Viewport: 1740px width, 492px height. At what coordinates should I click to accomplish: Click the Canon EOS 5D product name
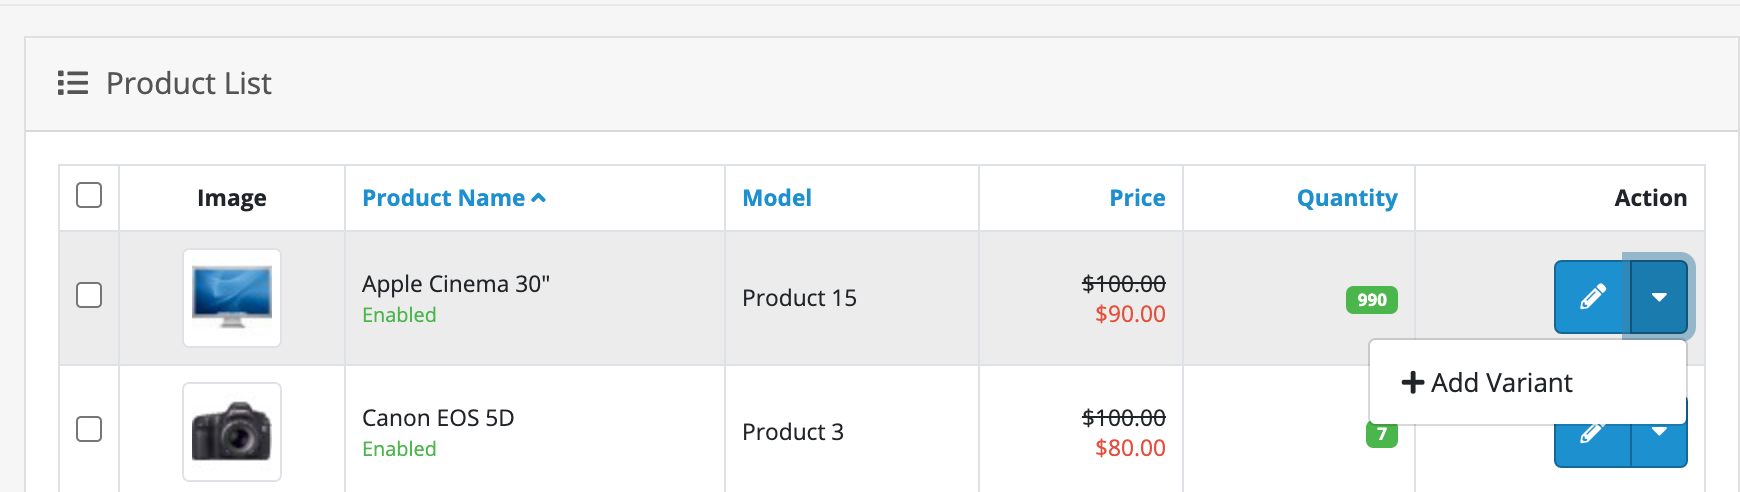(x=438, y=418)
